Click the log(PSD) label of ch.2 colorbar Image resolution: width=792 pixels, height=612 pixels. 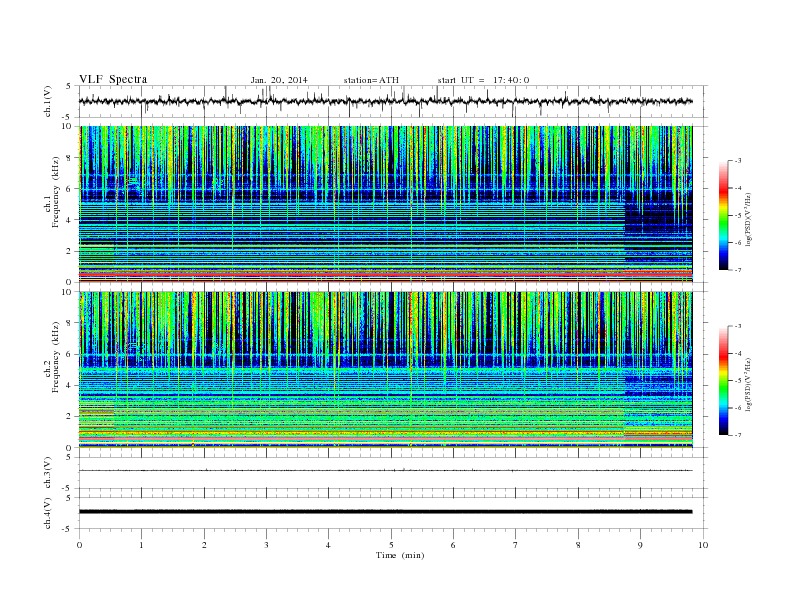pyautogui.click(x=748, y=384)
